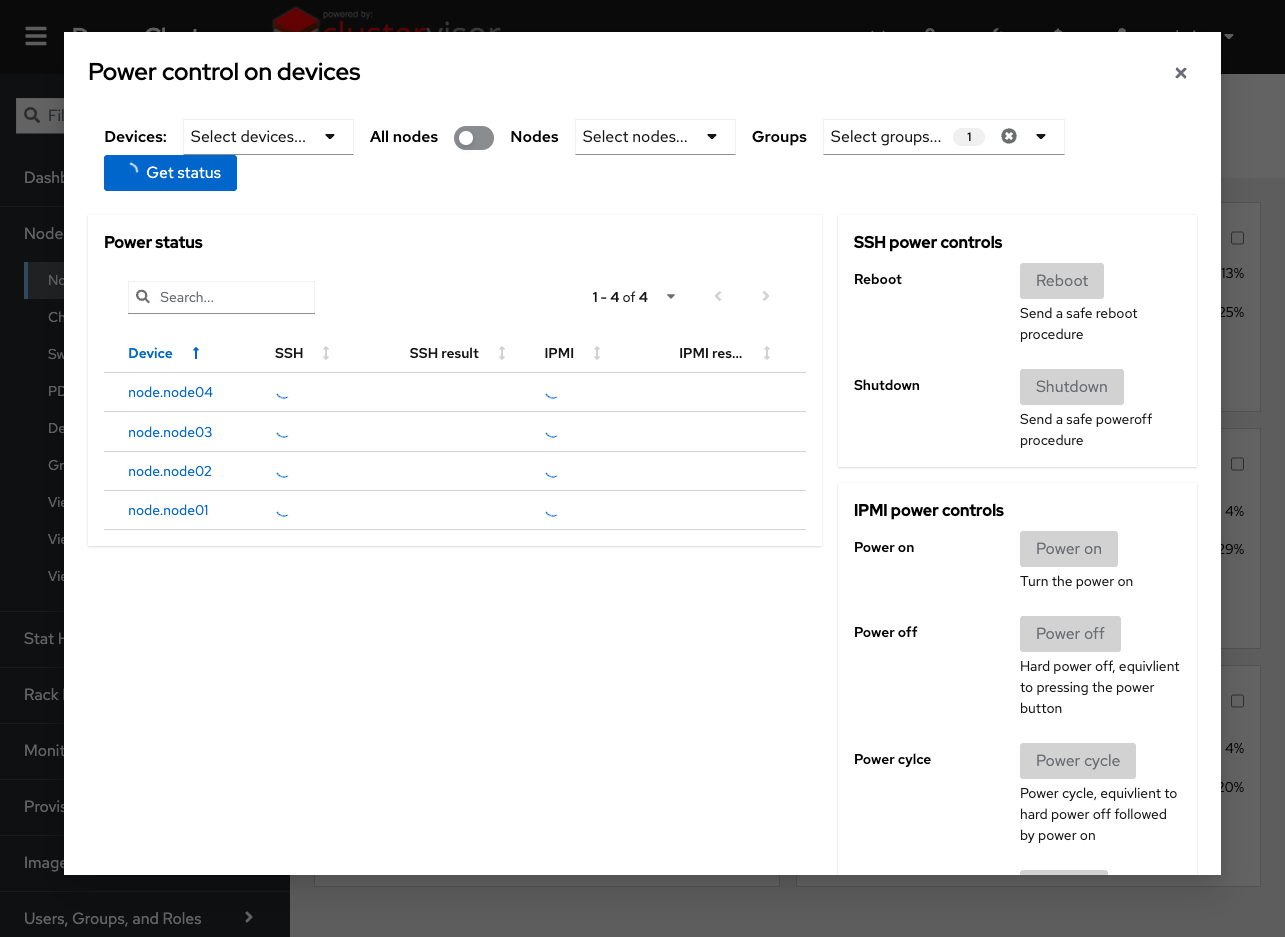
Task: Open the hamburger menu icon
Action: click(36, 36)
